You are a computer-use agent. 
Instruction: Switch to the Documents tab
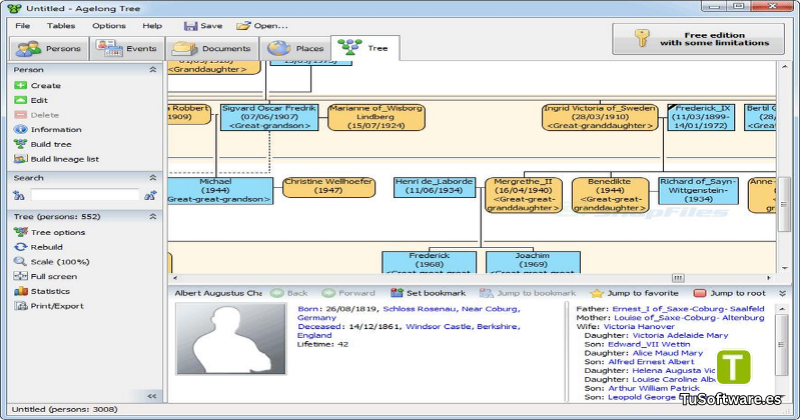212,48
